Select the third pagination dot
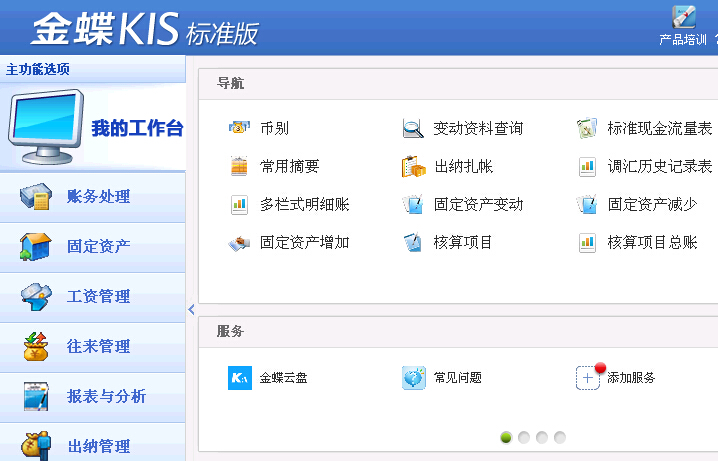 pos(542,437)
